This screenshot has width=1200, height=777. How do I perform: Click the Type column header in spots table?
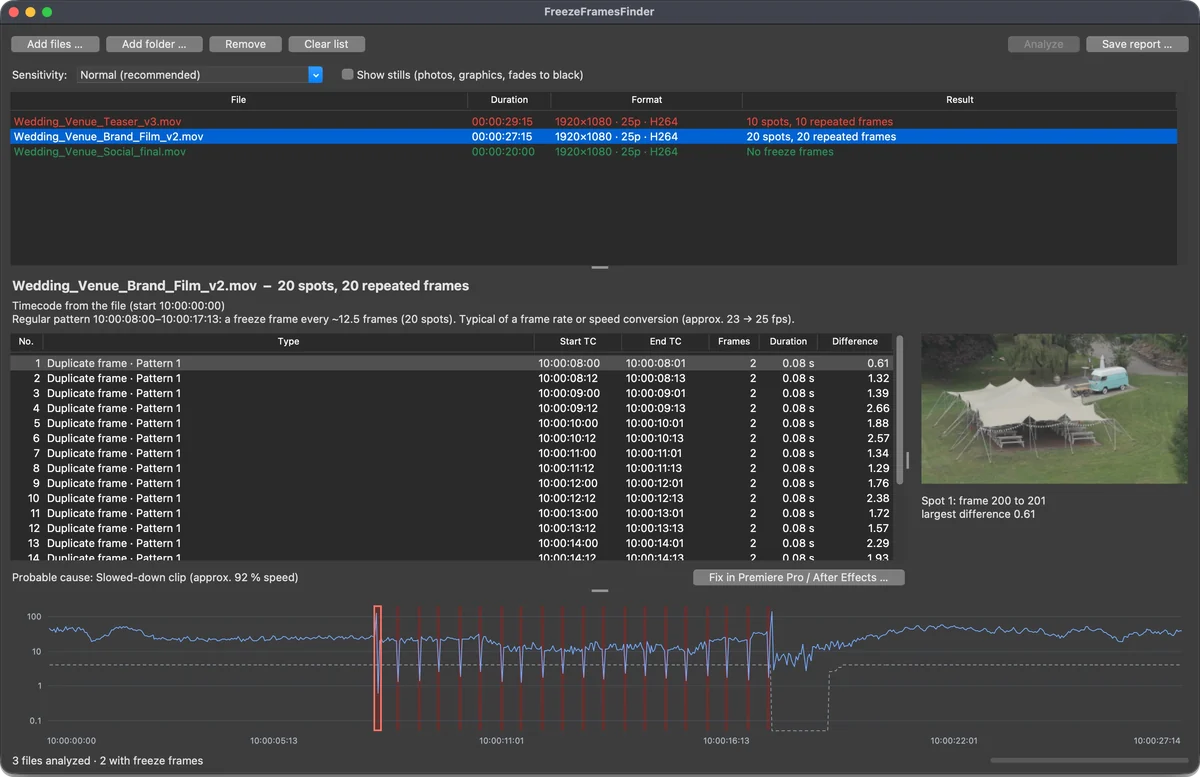pyautogui.click(x=288, y=342)
